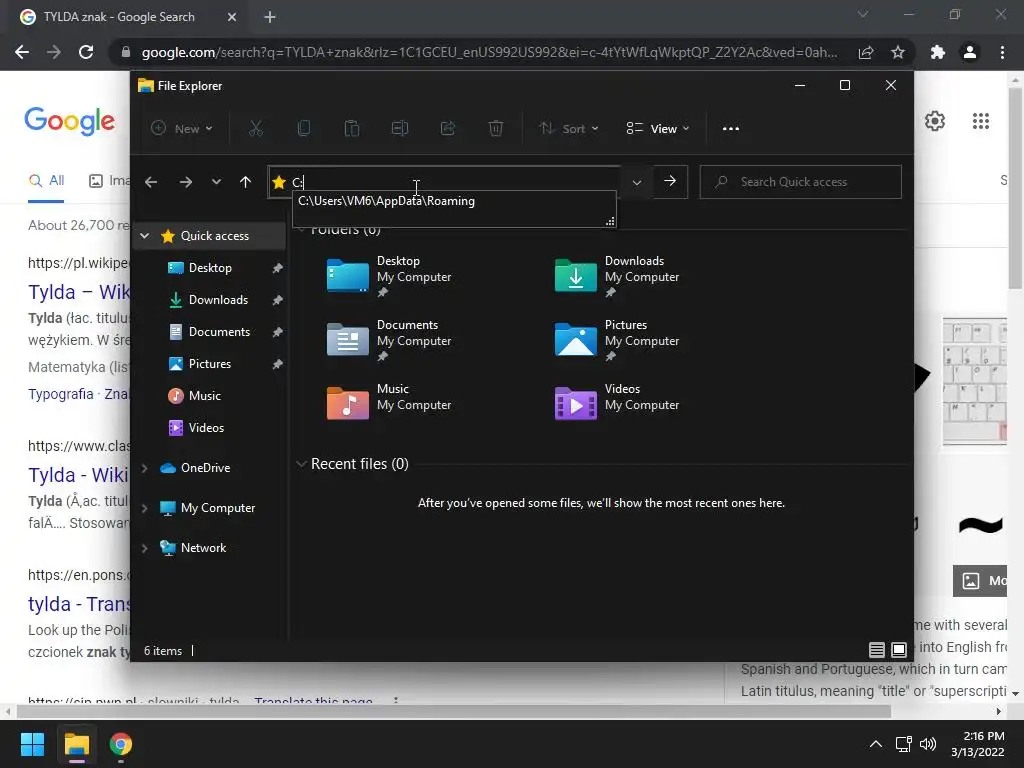Click the Copy icon in File Explorer toolbar

pos(304,128)
